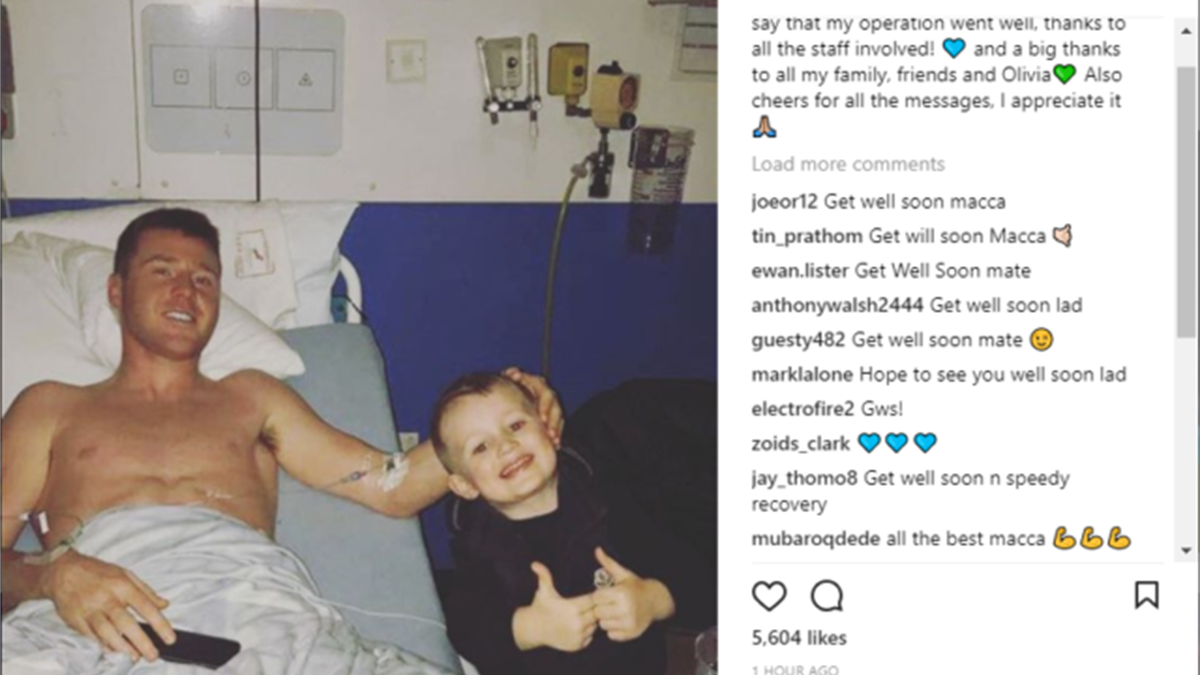This screenshot has height=675, width=1200.
Task: Go to guesty482's profile
Action: tap(799, 341)
